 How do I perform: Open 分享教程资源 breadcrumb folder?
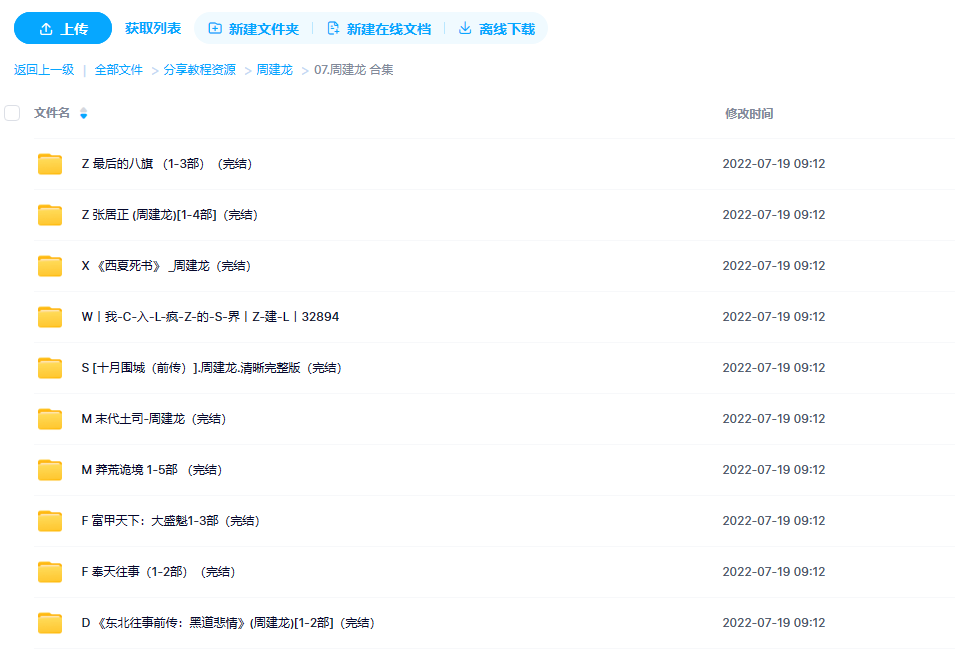200,70
